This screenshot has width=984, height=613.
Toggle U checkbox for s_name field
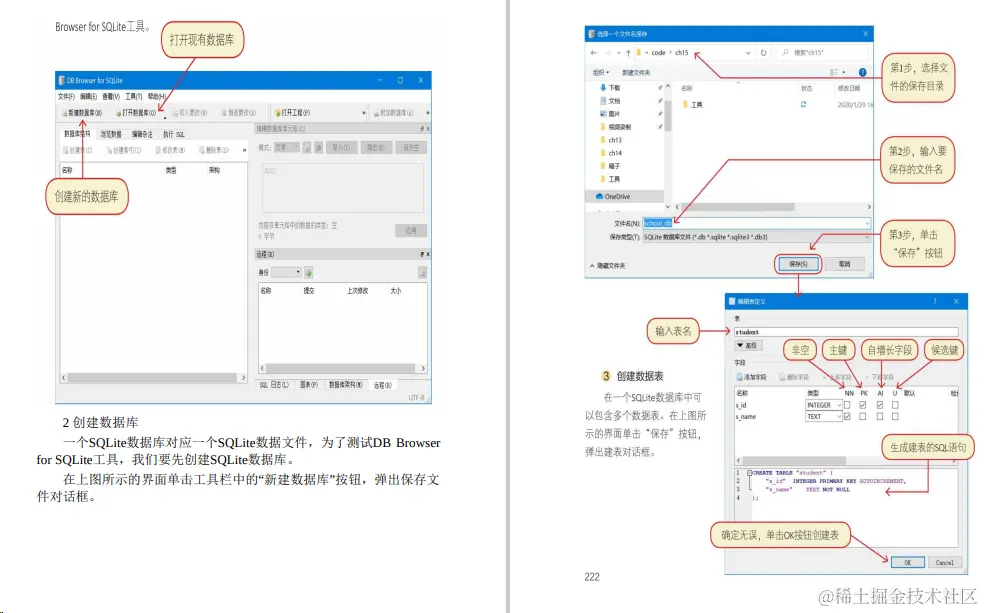pos(895,417)
